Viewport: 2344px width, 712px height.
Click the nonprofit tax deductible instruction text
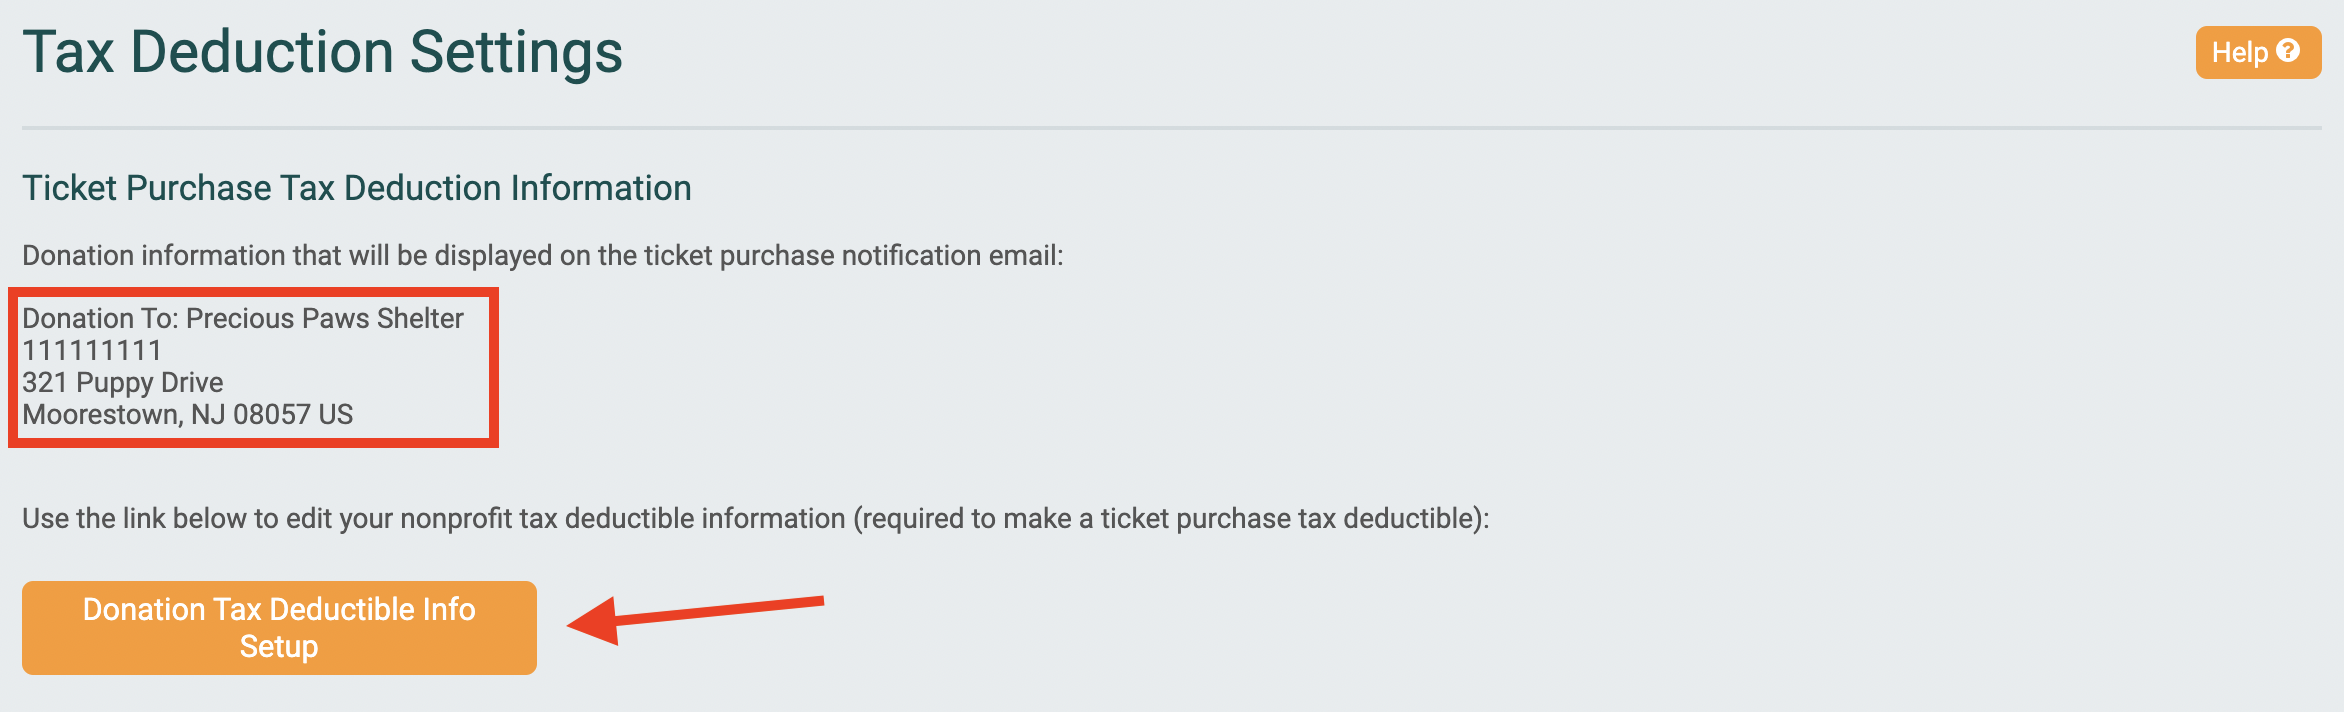click(755, 516)
